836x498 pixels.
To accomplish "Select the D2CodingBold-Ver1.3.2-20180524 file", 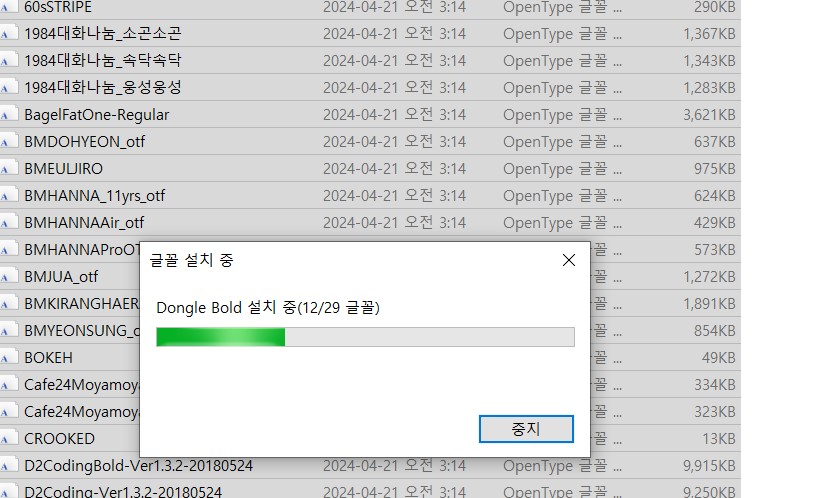I will [138, 465].
